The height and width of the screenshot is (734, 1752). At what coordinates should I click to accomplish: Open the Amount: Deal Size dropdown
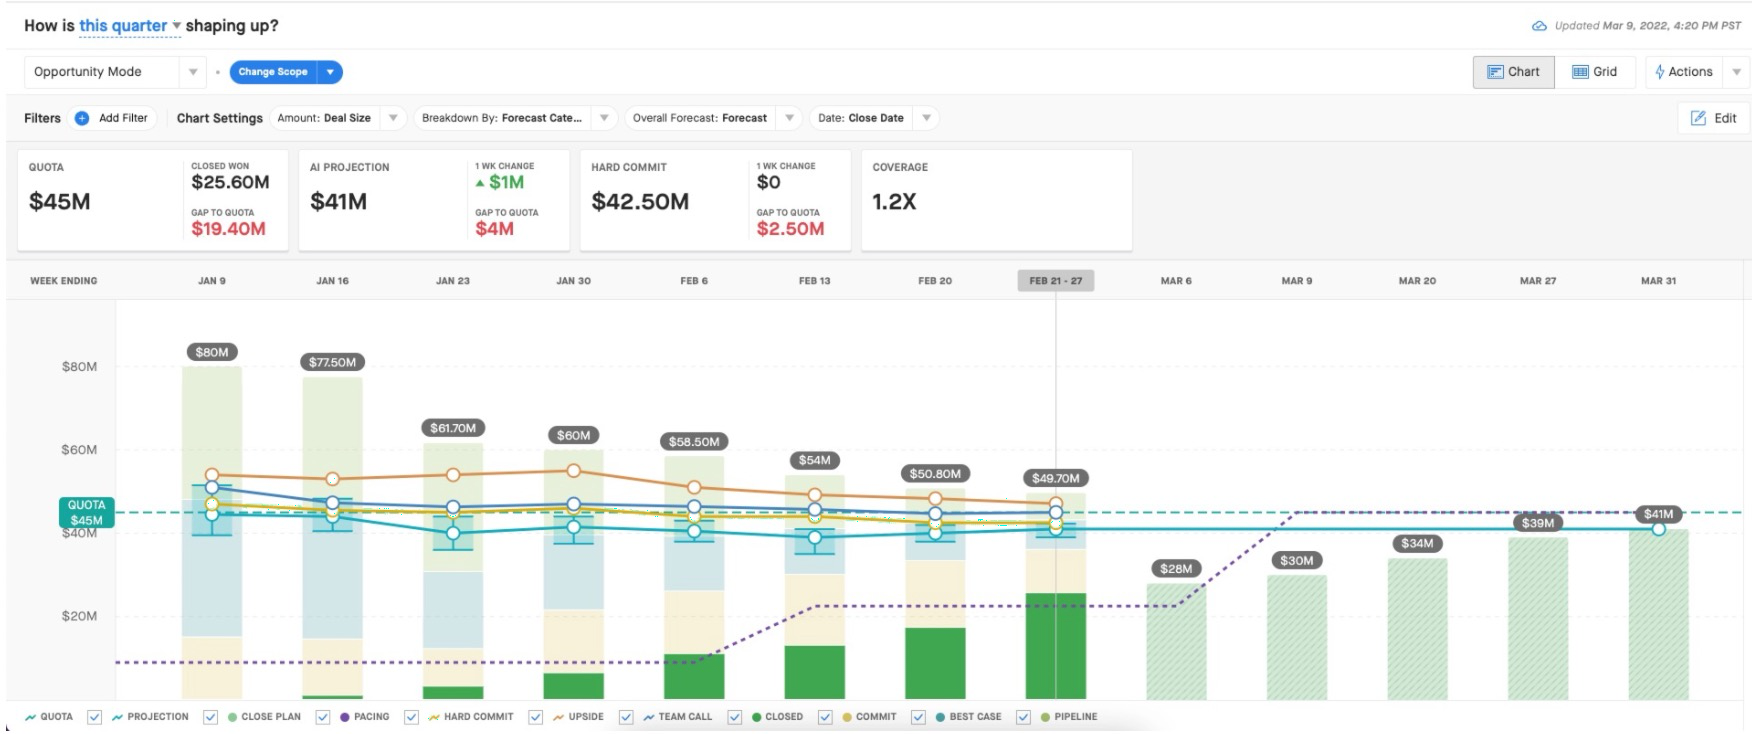pyautogui.click(x=337, y=118)
